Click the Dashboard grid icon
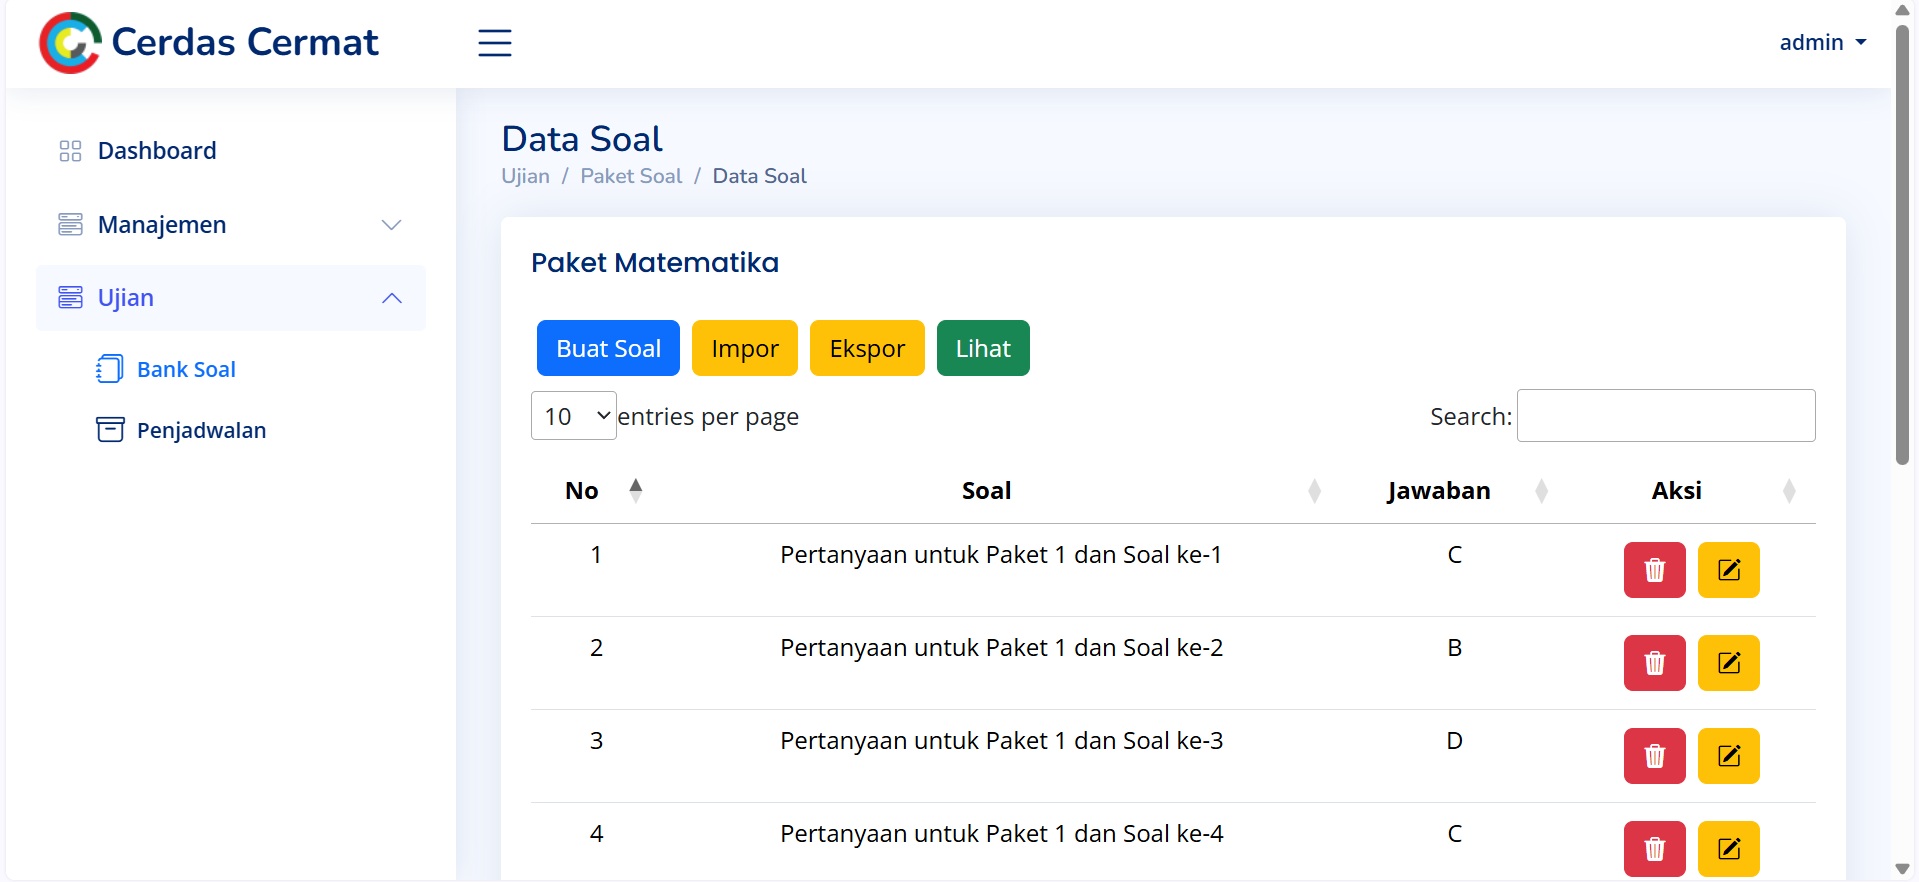This screenshot has height=882, width=1919. 70,151
